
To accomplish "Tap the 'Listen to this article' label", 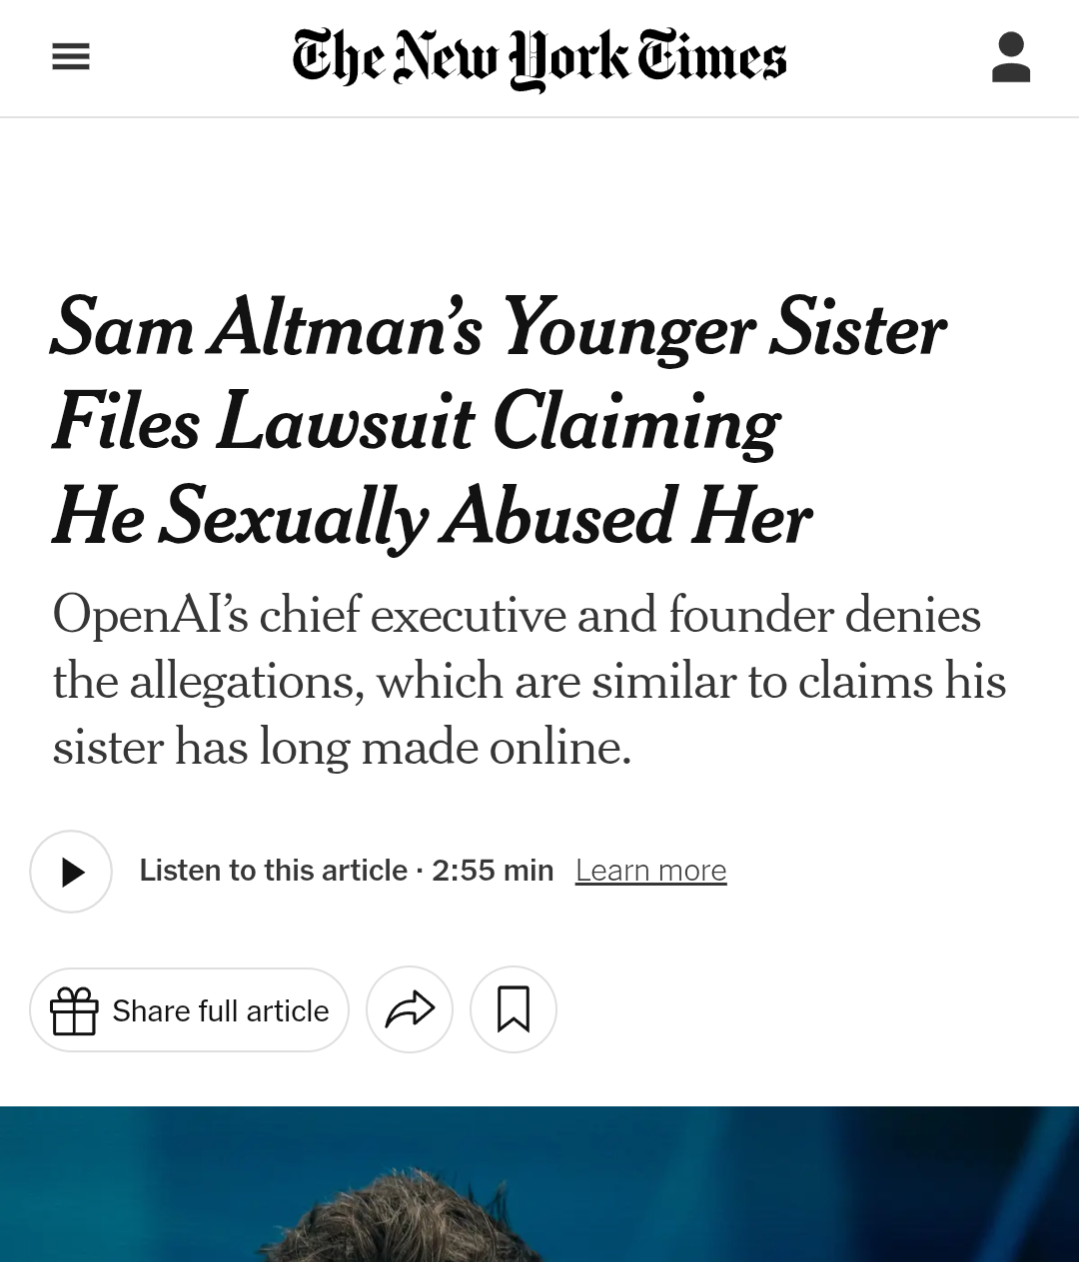I will (x=273, y=870).
